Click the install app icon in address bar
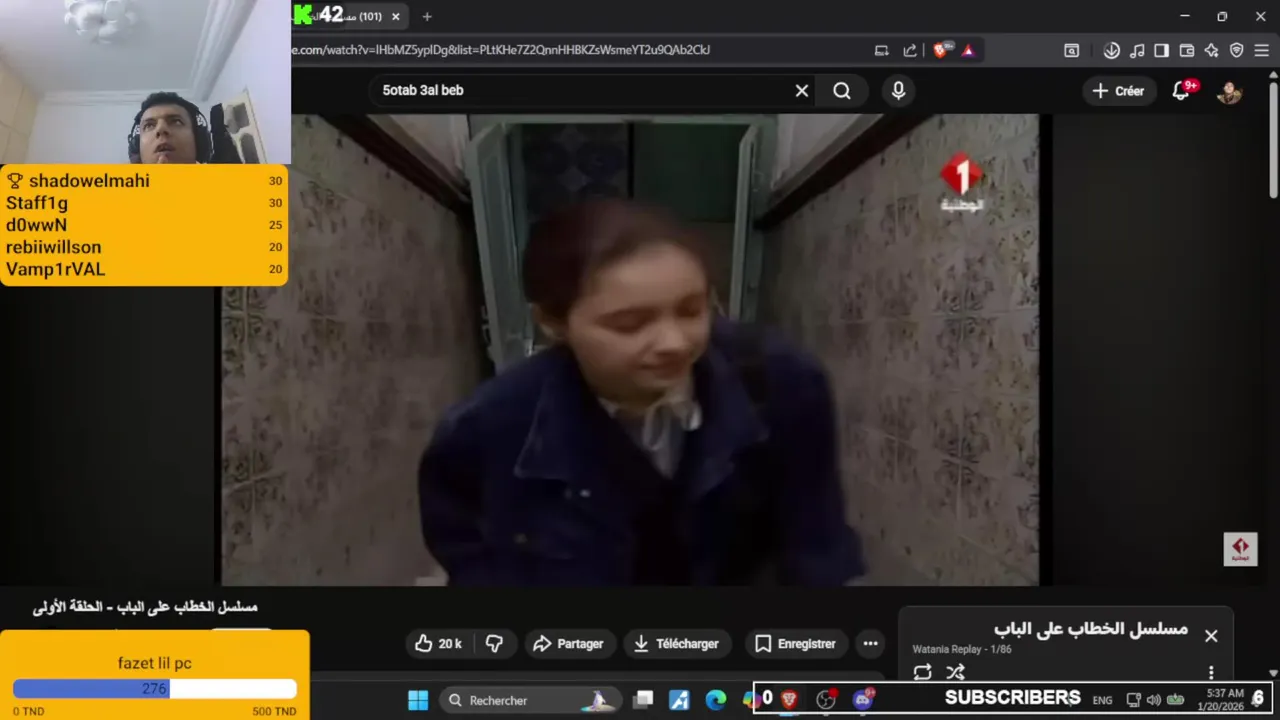This screenshot has height=720, width=1280. click(x=881, y=50)
